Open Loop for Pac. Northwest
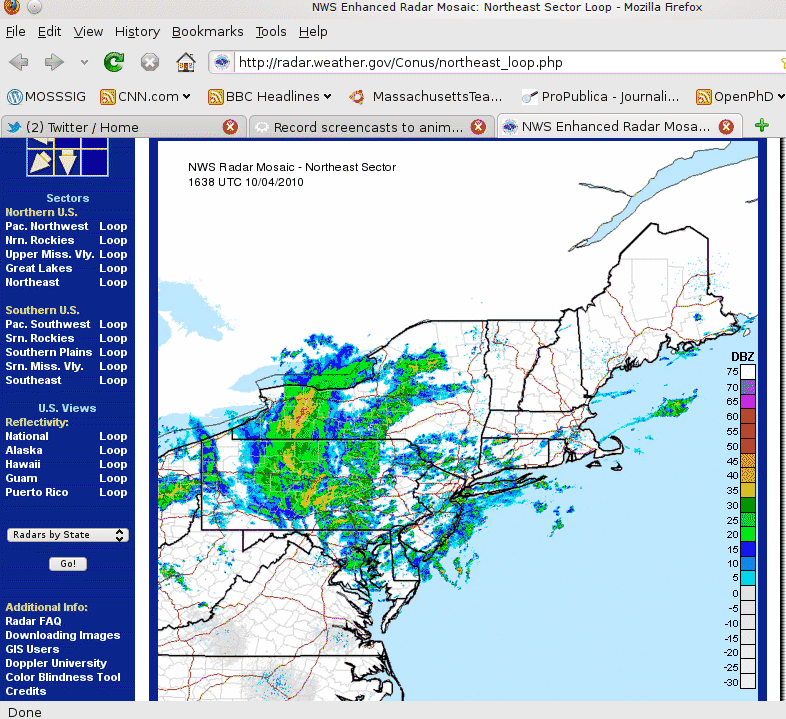Screen dimensions: 786x719 (x=113, y=226)
